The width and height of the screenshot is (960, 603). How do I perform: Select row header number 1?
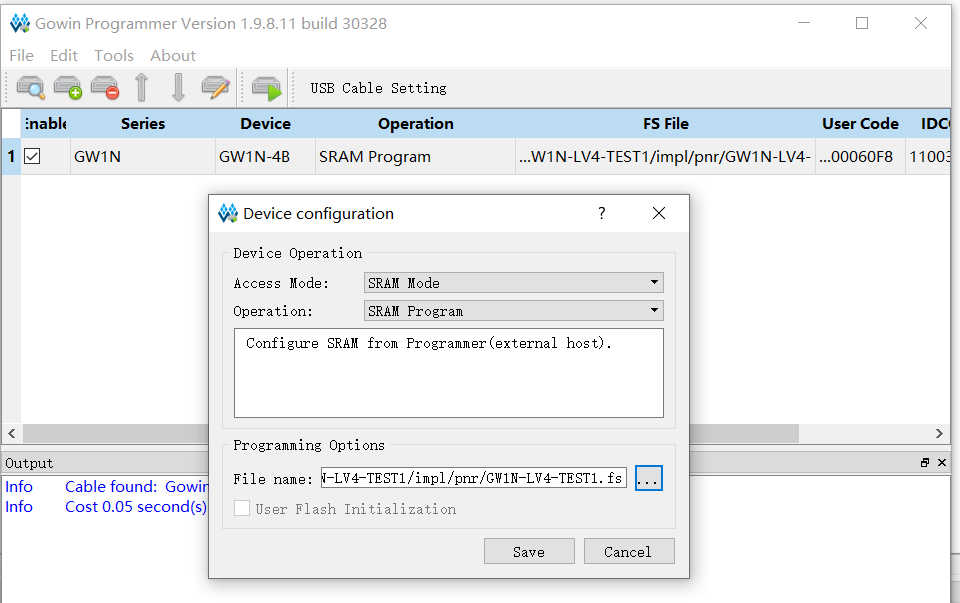11,157
